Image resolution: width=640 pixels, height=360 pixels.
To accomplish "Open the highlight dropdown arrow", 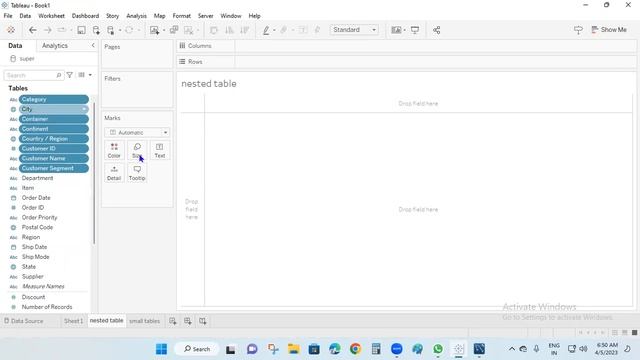I will point(274,30).
